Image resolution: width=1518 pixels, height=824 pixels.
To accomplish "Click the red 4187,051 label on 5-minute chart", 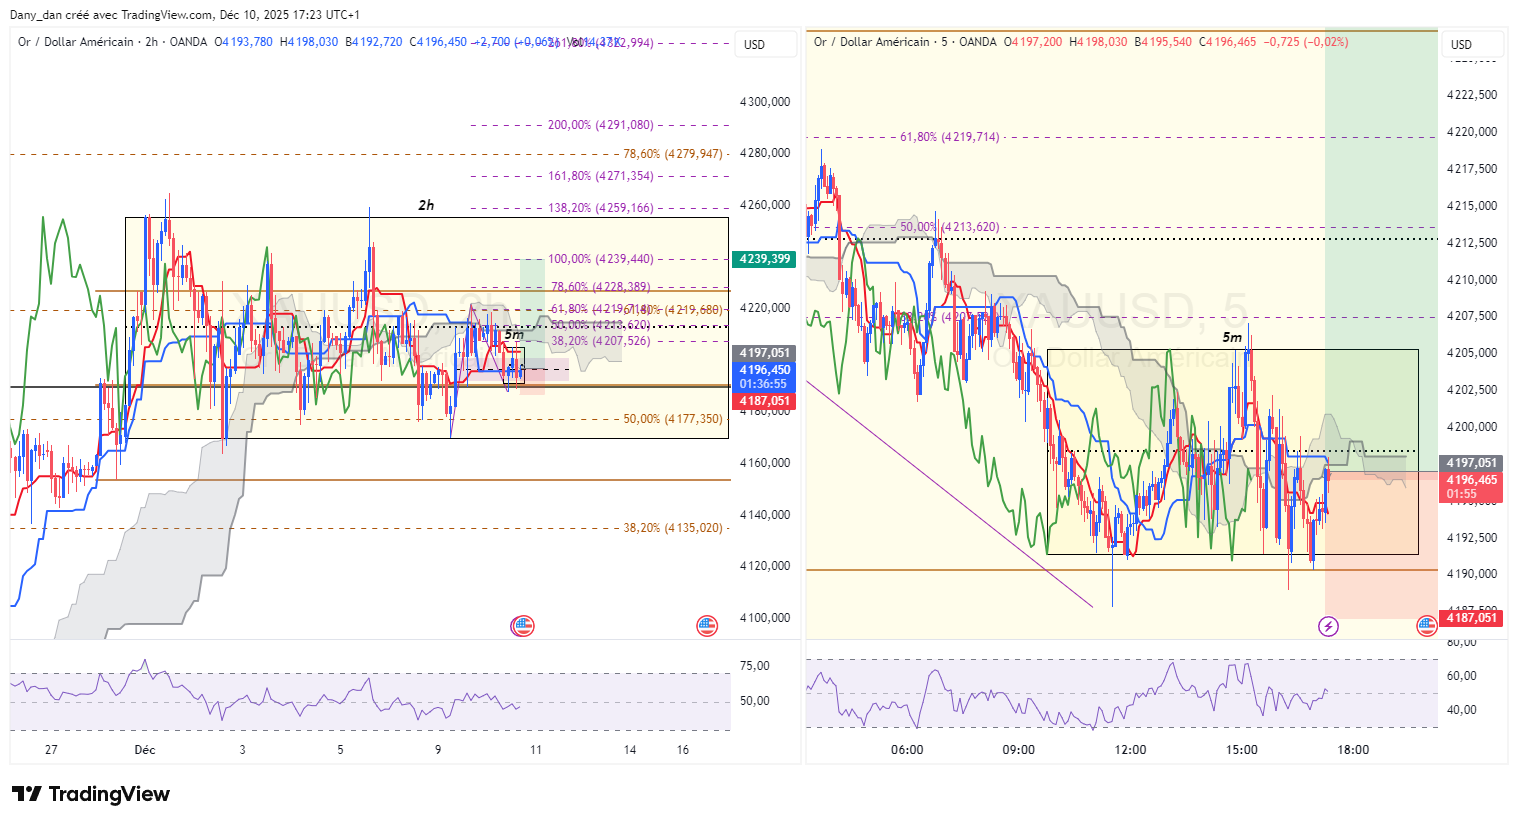I will click(1472, 618).
